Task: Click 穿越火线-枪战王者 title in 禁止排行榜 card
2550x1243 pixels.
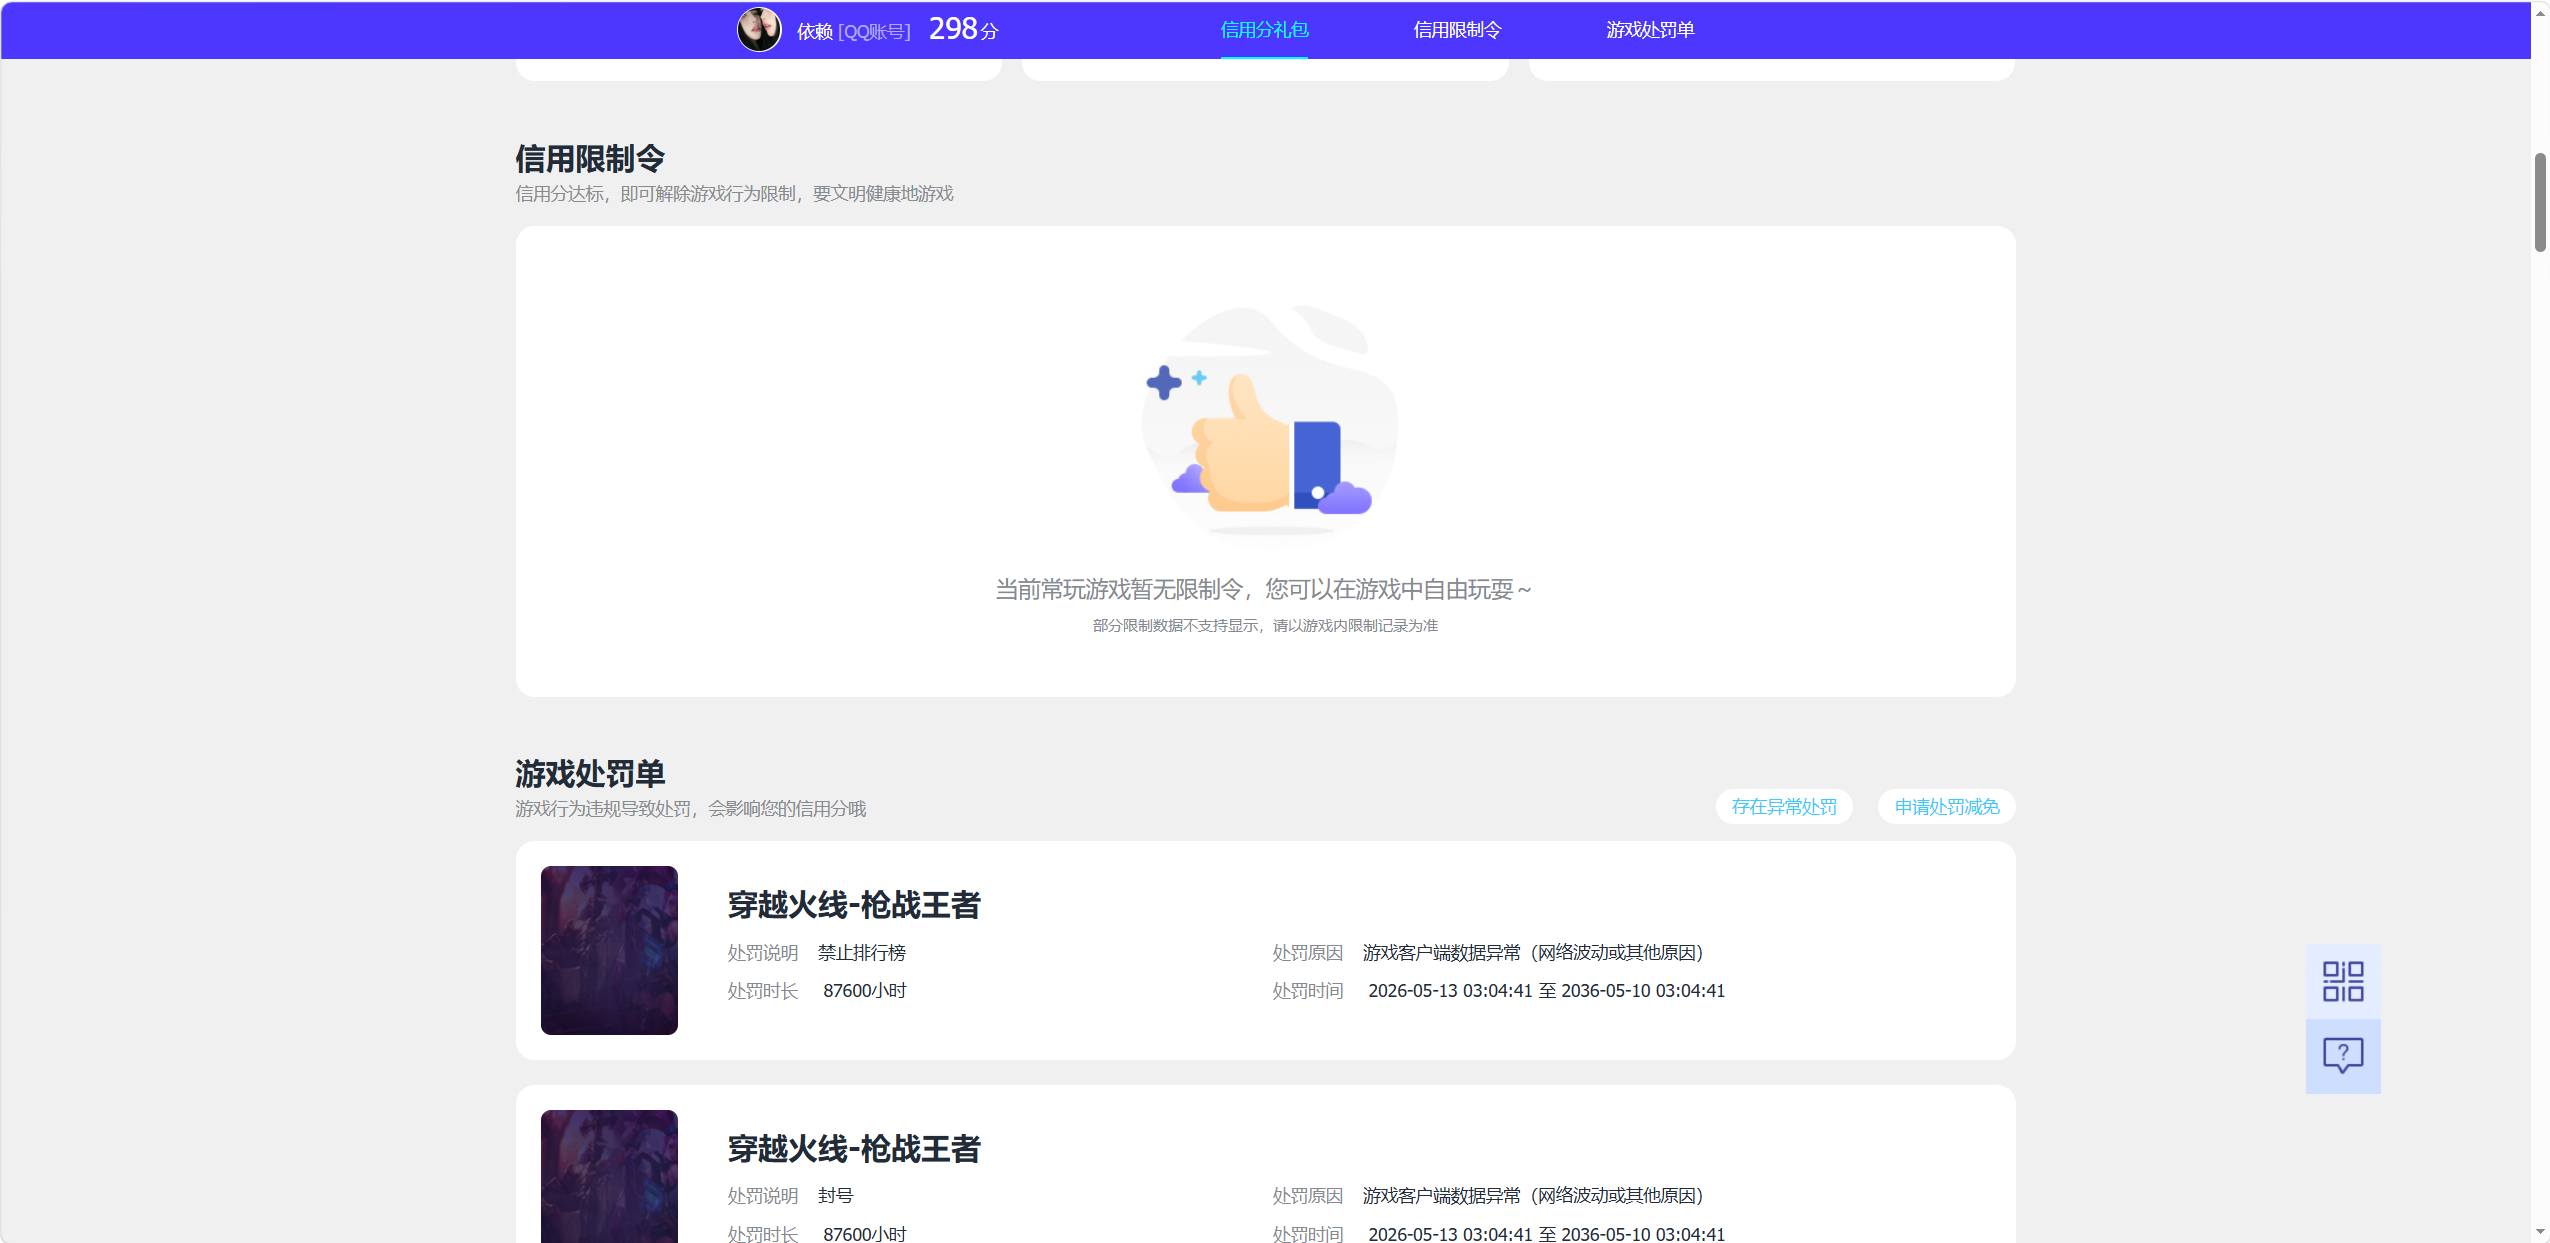Action: pos(854,905)
